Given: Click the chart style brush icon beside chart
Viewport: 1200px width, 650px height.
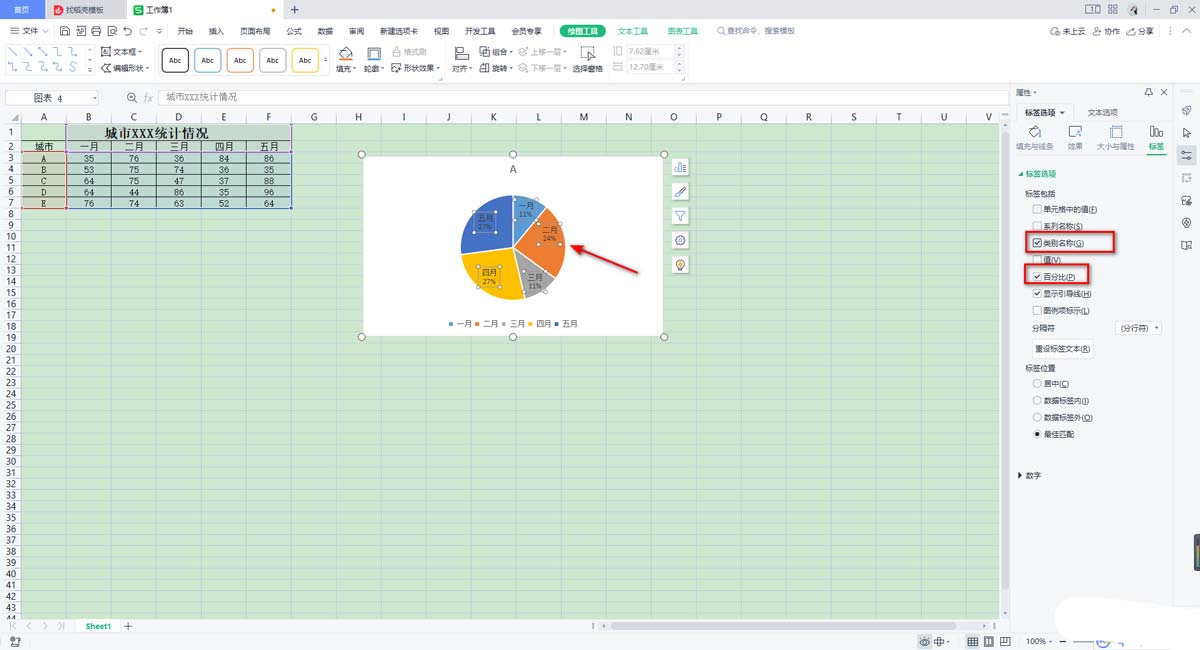Looking at the screenshot, I should 680,191.
